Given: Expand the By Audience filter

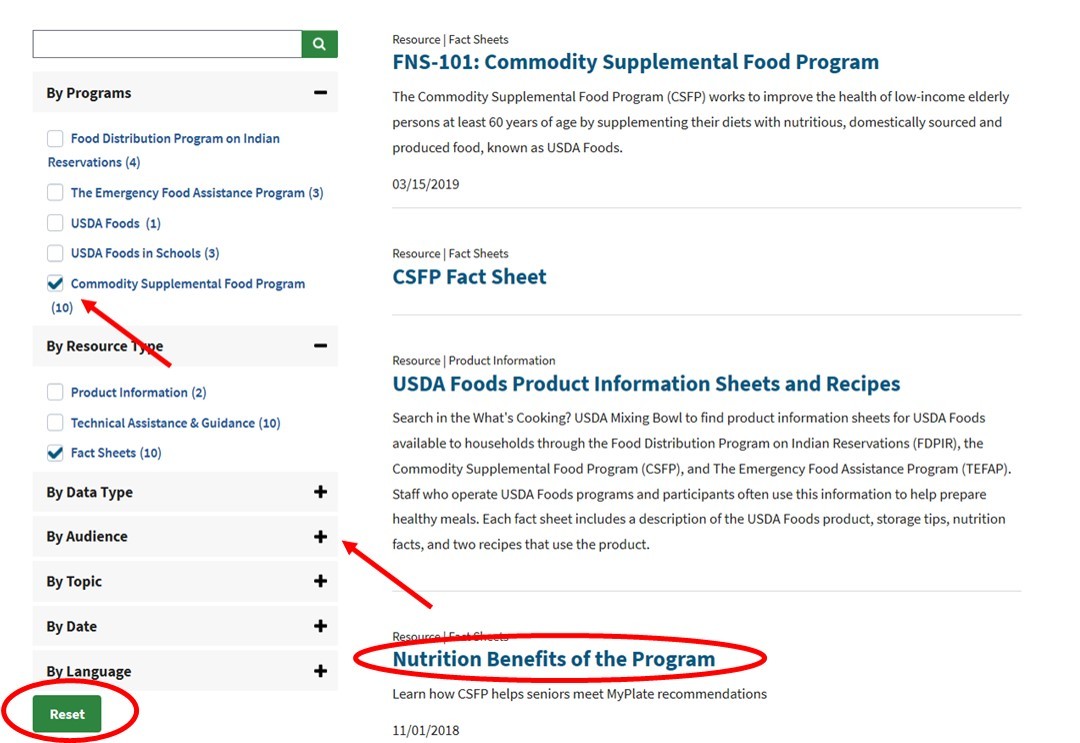Looking at the screenshot, I should point(320,537).
